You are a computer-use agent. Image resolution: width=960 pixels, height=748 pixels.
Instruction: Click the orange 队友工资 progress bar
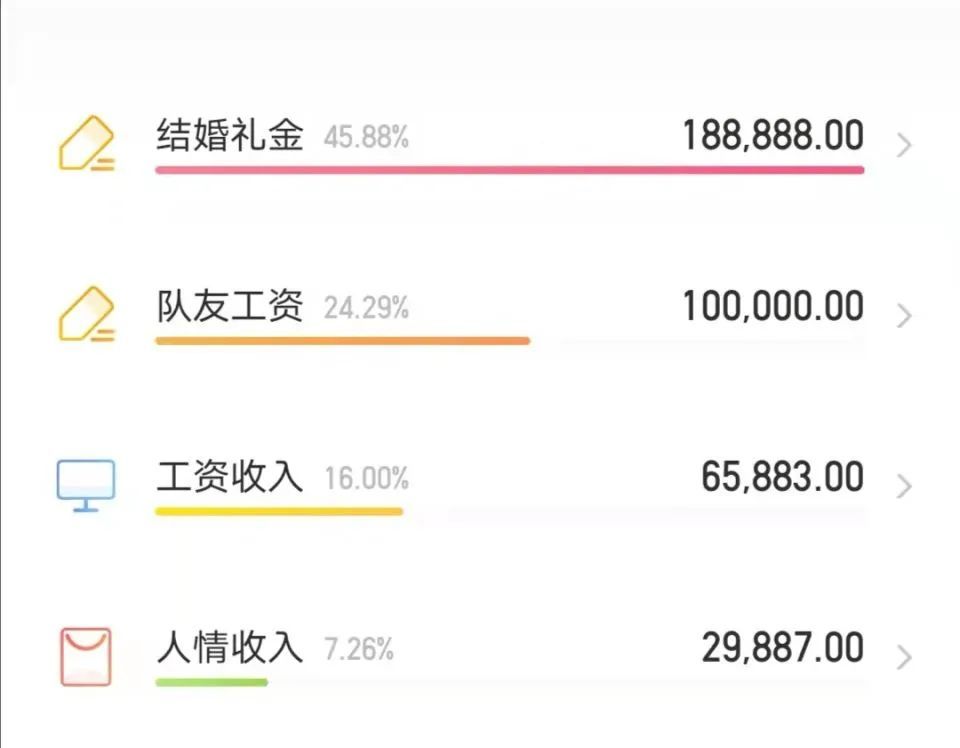[x=342, y=341]
